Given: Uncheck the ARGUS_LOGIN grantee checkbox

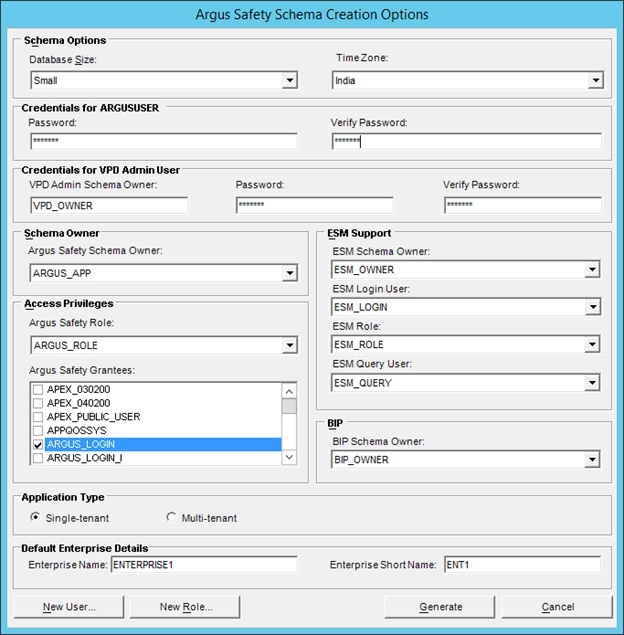Looking at the screenshot, I should point(38,444).
